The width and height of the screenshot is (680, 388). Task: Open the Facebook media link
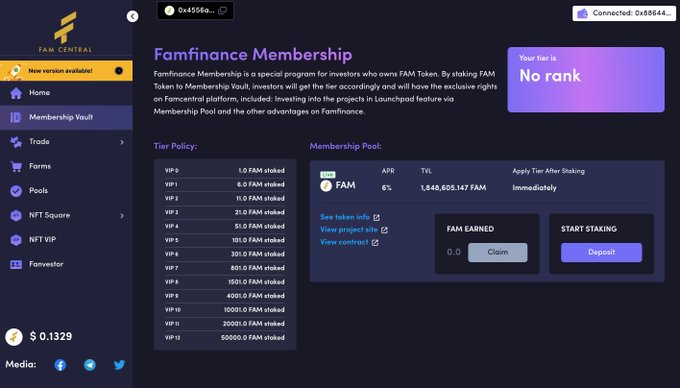60,365
